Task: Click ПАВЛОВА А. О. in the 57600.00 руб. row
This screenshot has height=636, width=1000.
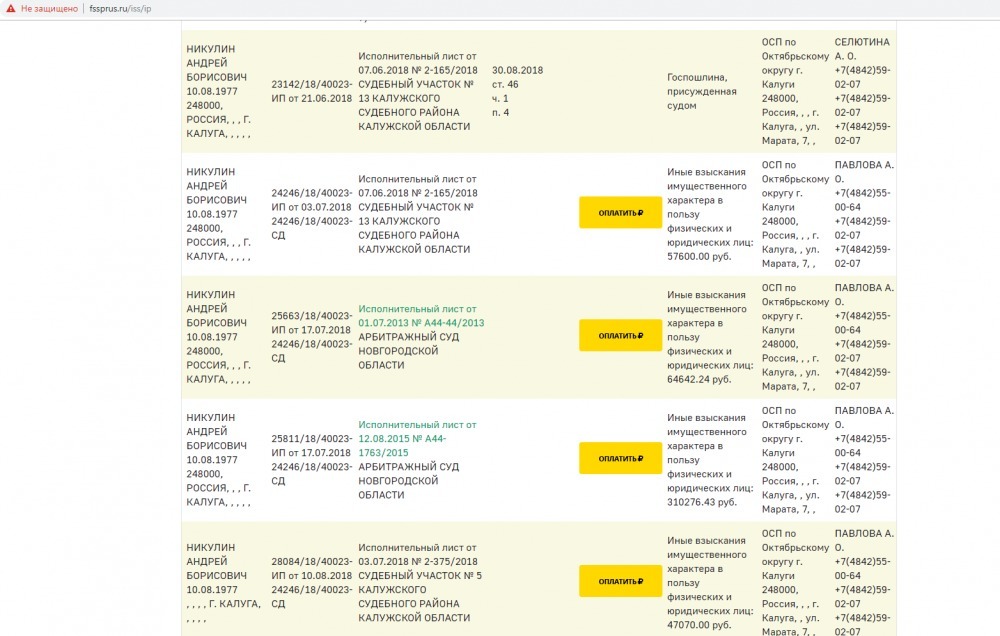Action: pos(864,172)
